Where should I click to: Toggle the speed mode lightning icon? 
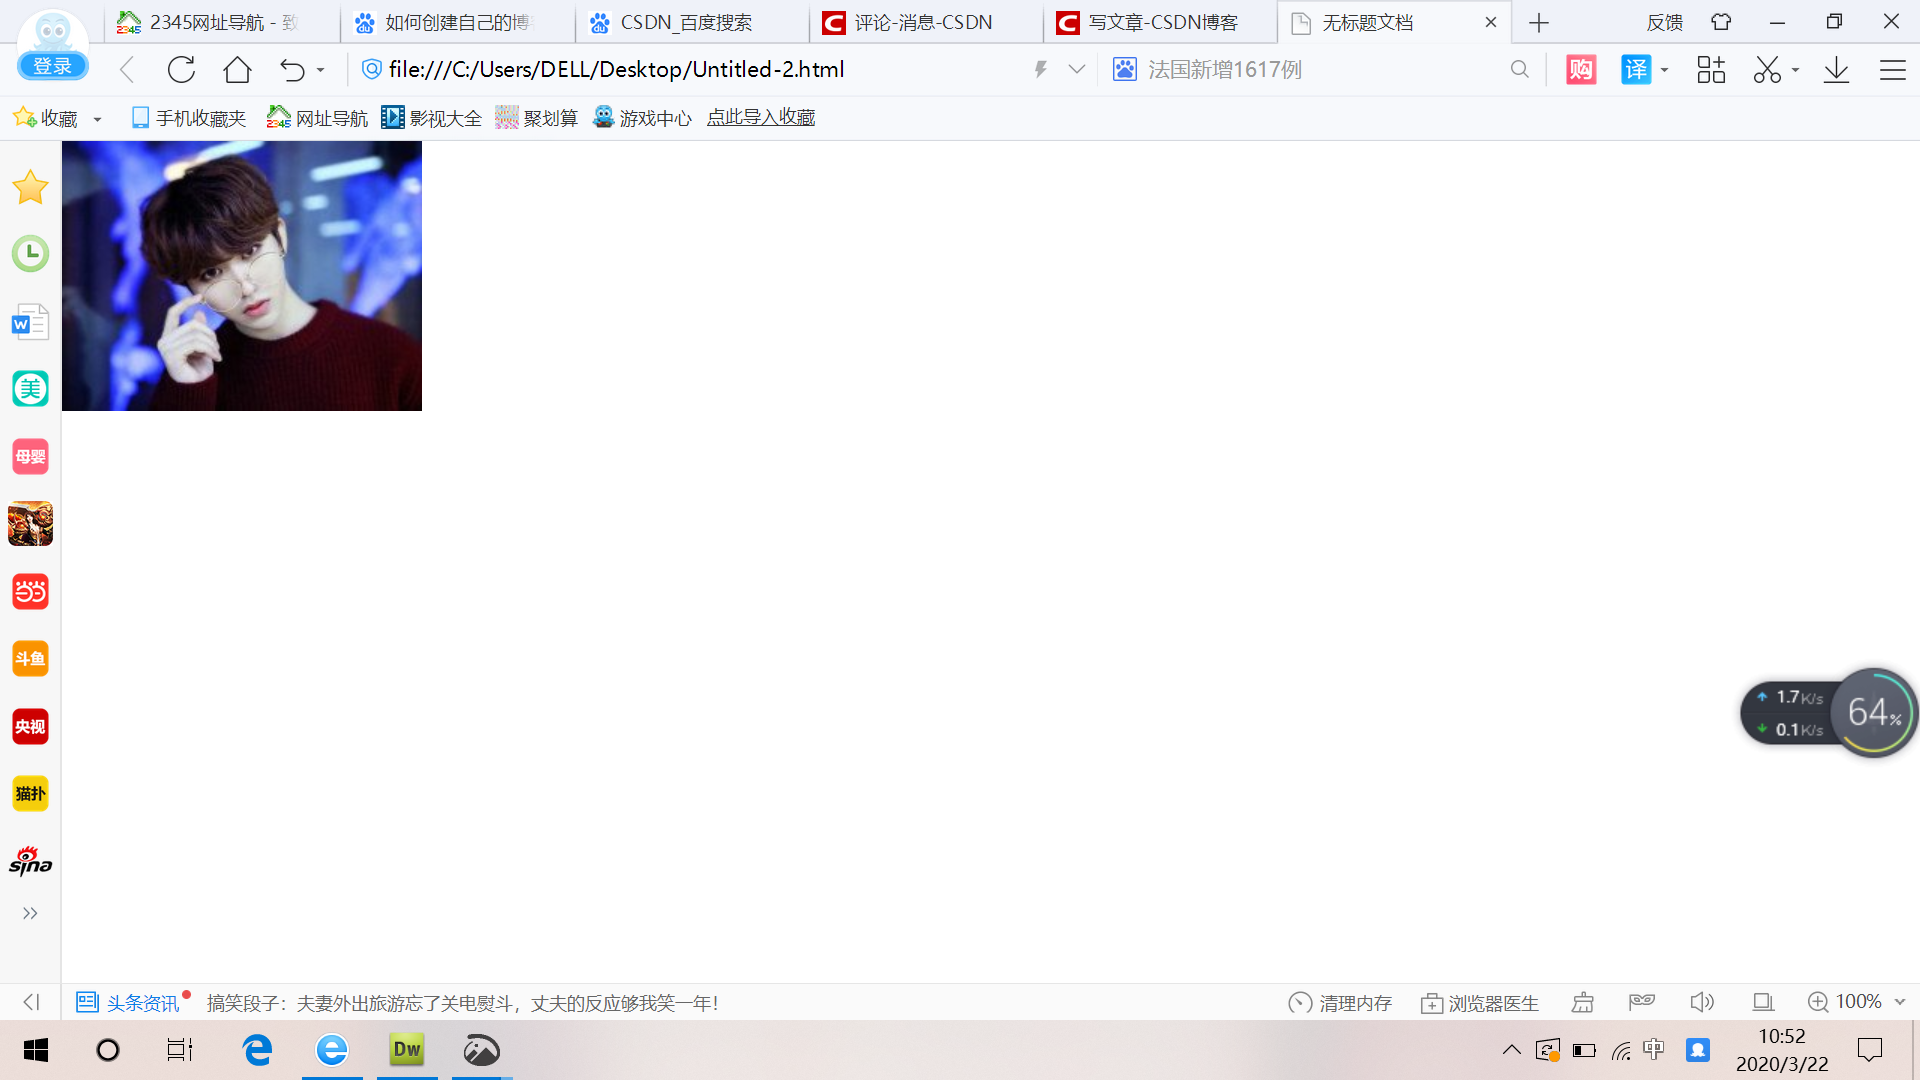pos(1040,70)
